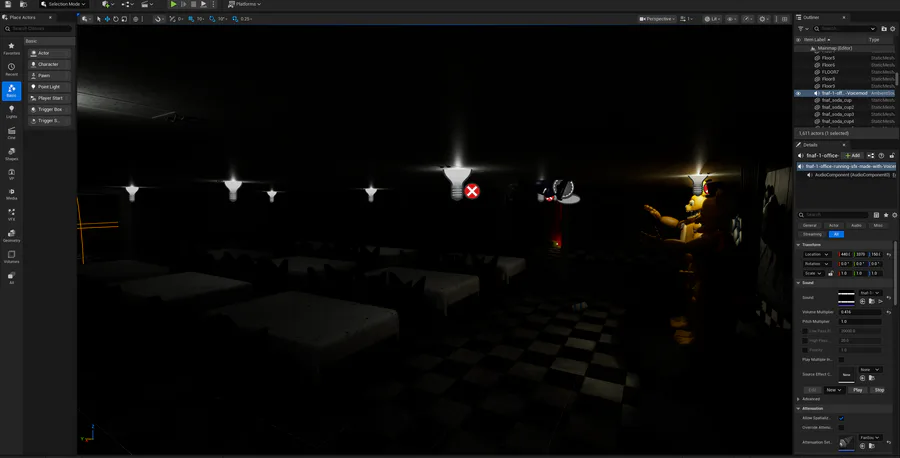This screenshot has width=900, height=458.
Task: Select the Basic category in Place Actors
Action: pos(11,91)
